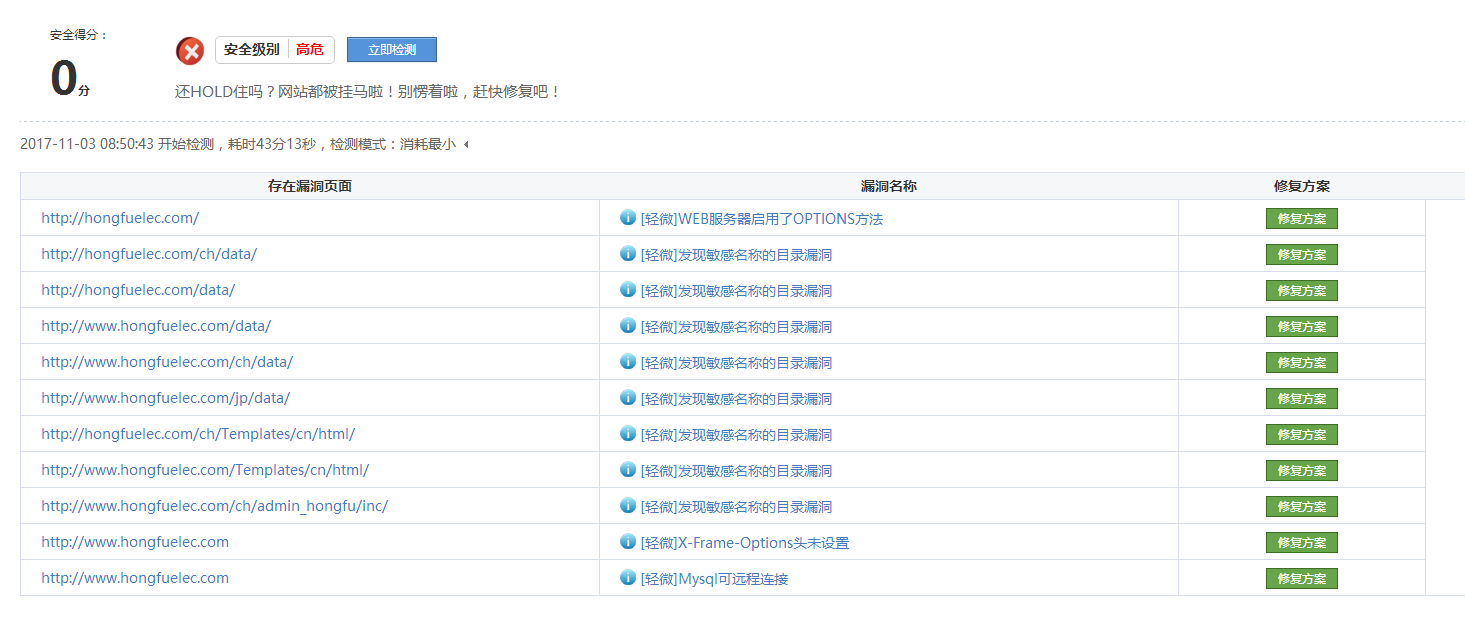Open the [轻微]WEB服务器启用了OPTIONS方法 vulnerability link
This screenshot has height=631, width=1465.
(x=762, y=219)
